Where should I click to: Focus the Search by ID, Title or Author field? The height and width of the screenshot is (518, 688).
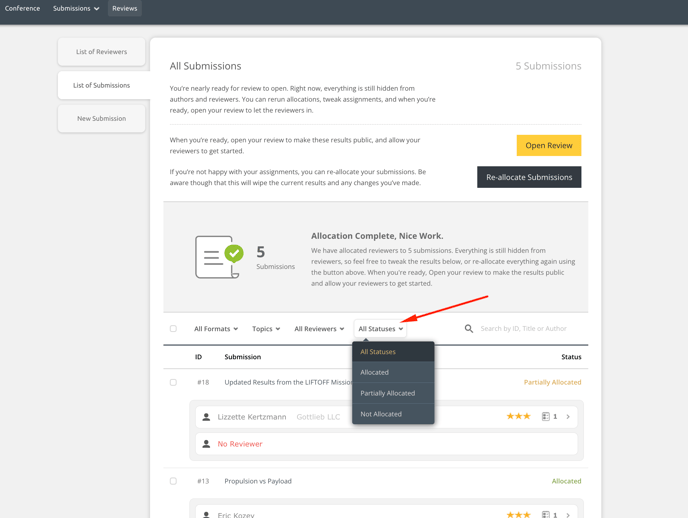click(x=524, y=329)
